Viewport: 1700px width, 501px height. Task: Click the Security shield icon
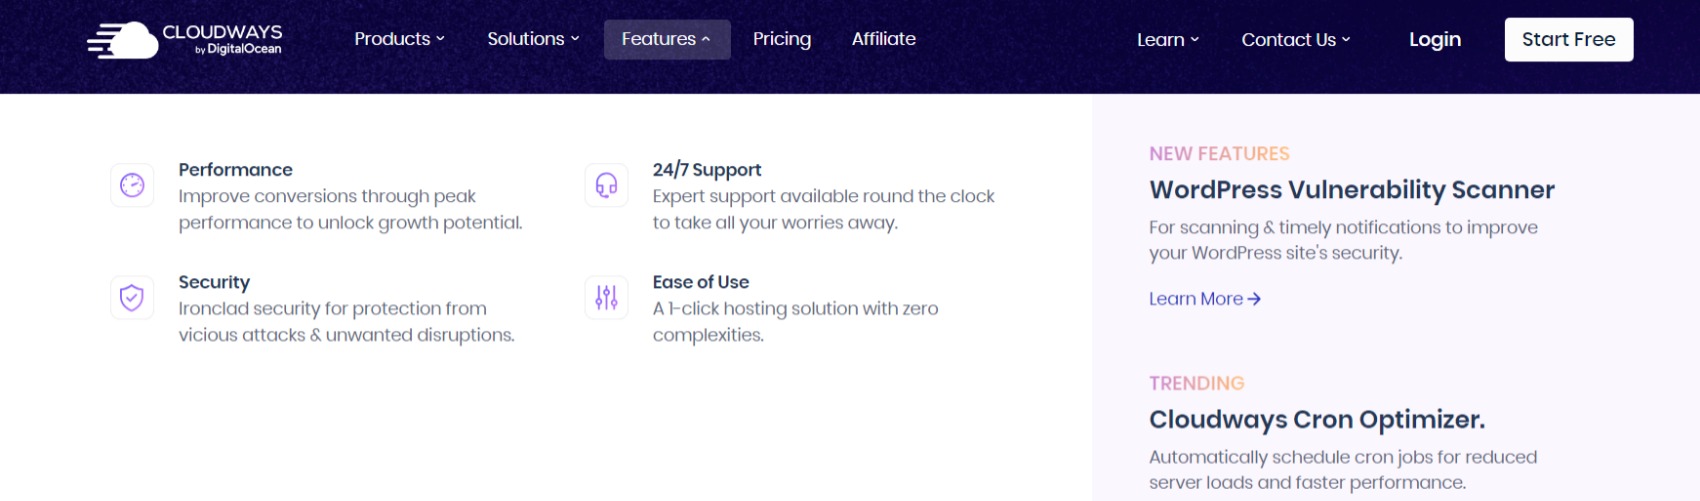pos(132,297)
